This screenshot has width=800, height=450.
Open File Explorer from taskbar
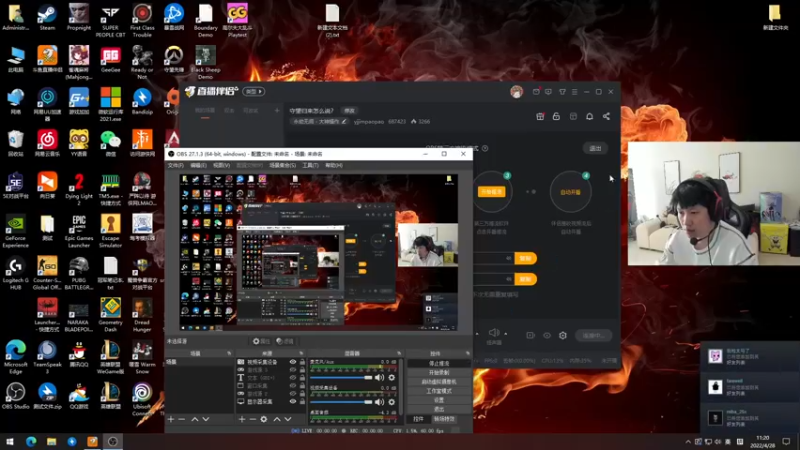(51, 441)
